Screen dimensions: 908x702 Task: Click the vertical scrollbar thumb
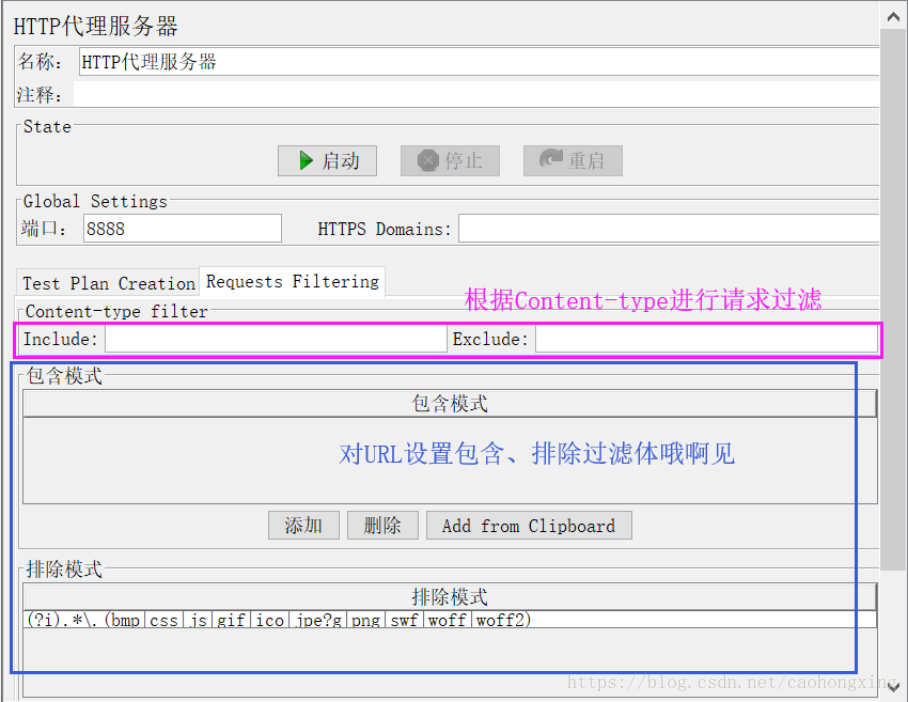coord(894,300)
